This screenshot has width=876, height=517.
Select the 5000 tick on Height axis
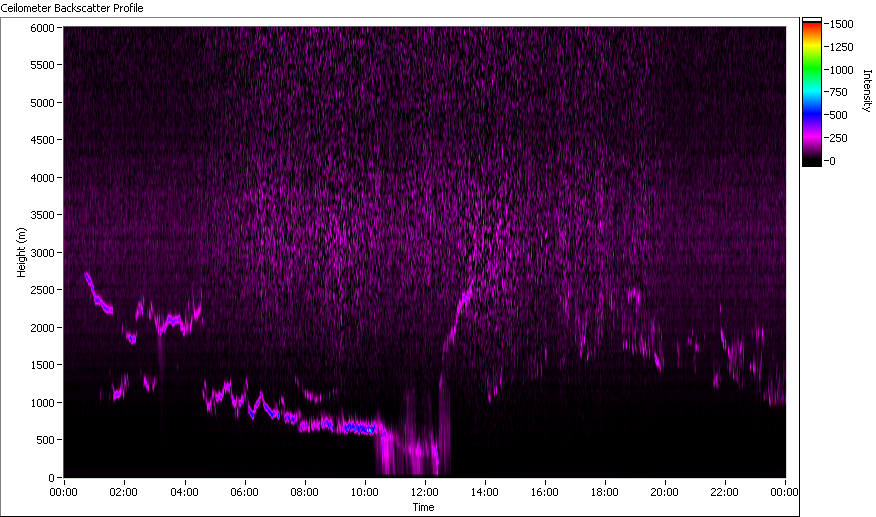click(42, 103)
